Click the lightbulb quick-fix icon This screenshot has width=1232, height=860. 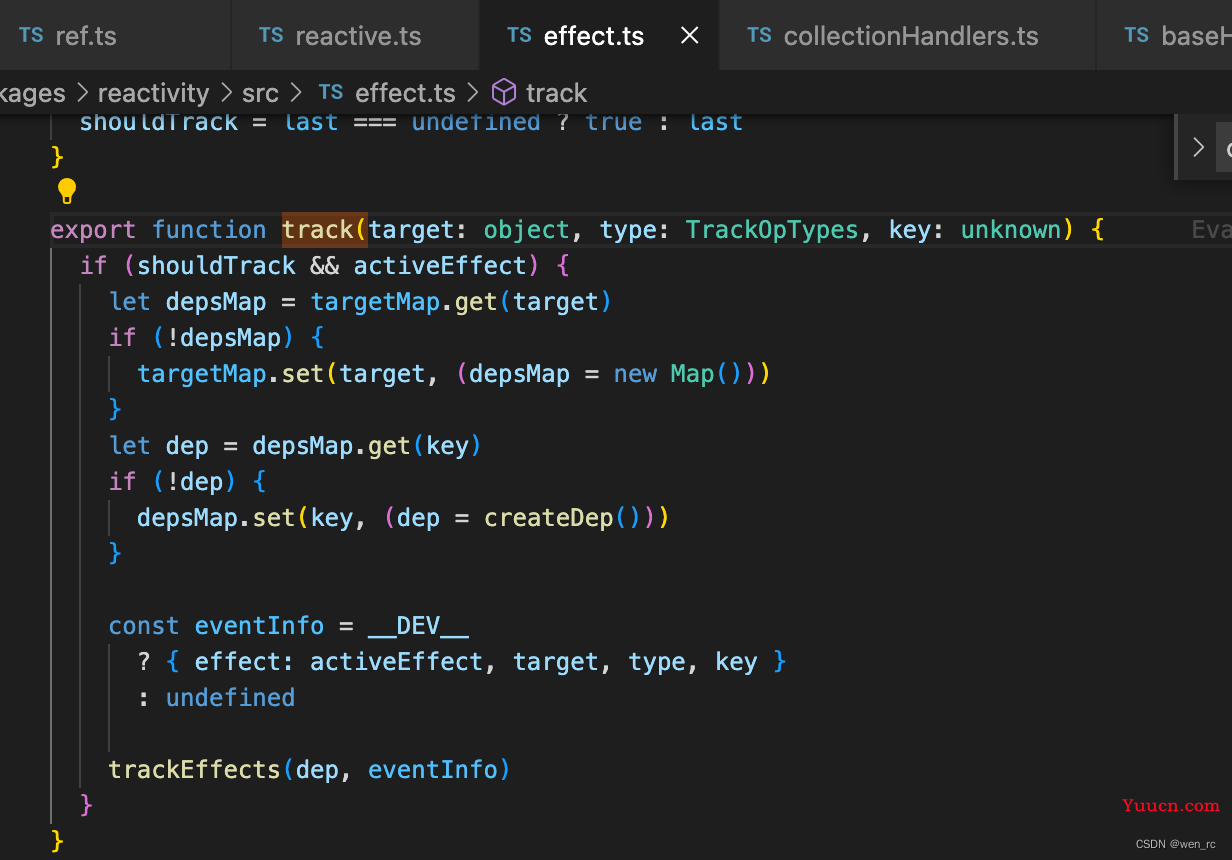pyautogui.click(x=66, y=190)
